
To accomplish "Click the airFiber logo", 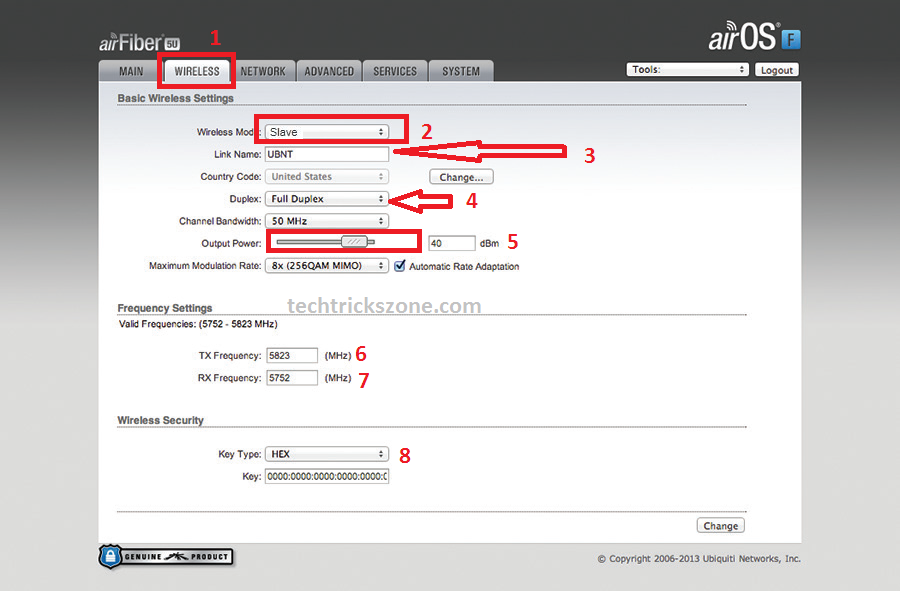I will [x=139, y=42].
